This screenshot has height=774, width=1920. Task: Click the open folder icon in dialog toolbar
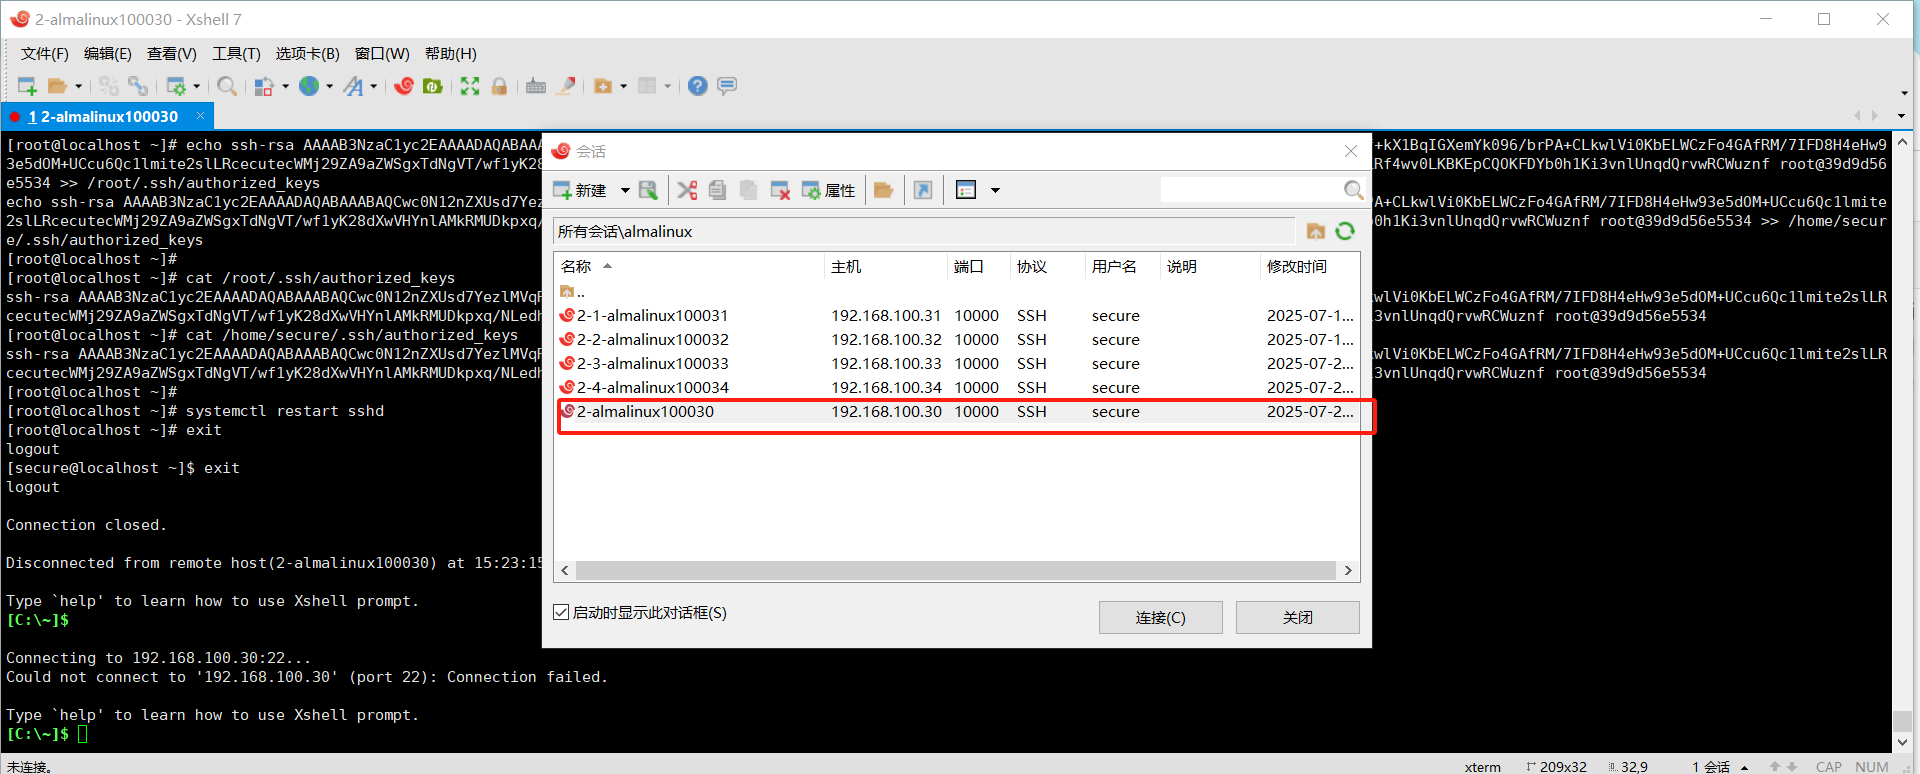pyautogui.click(x=883, y=190)
